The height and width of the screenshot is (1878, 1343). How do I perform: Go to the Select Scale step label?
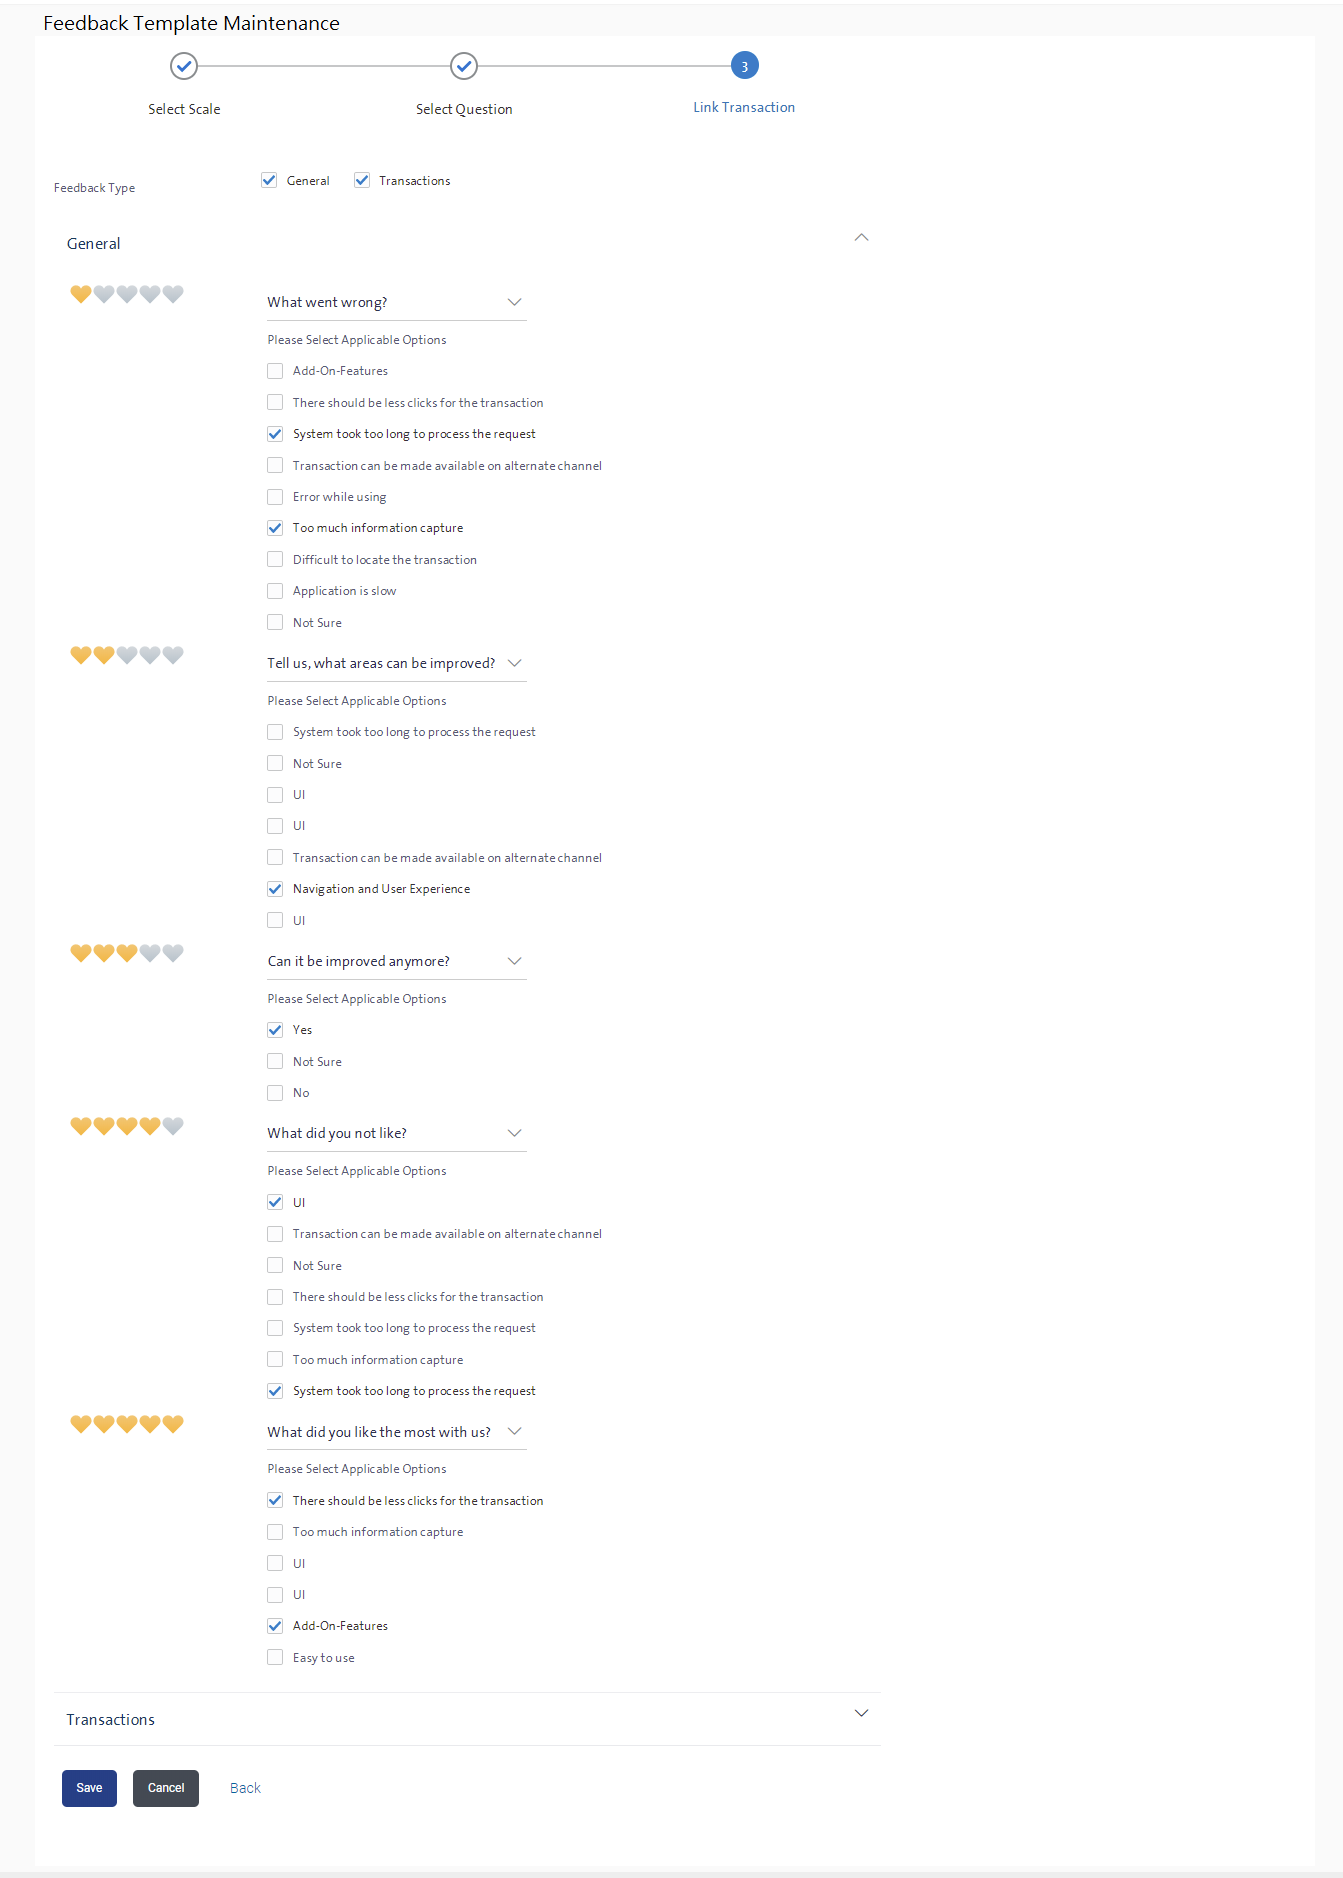point(184,109)
